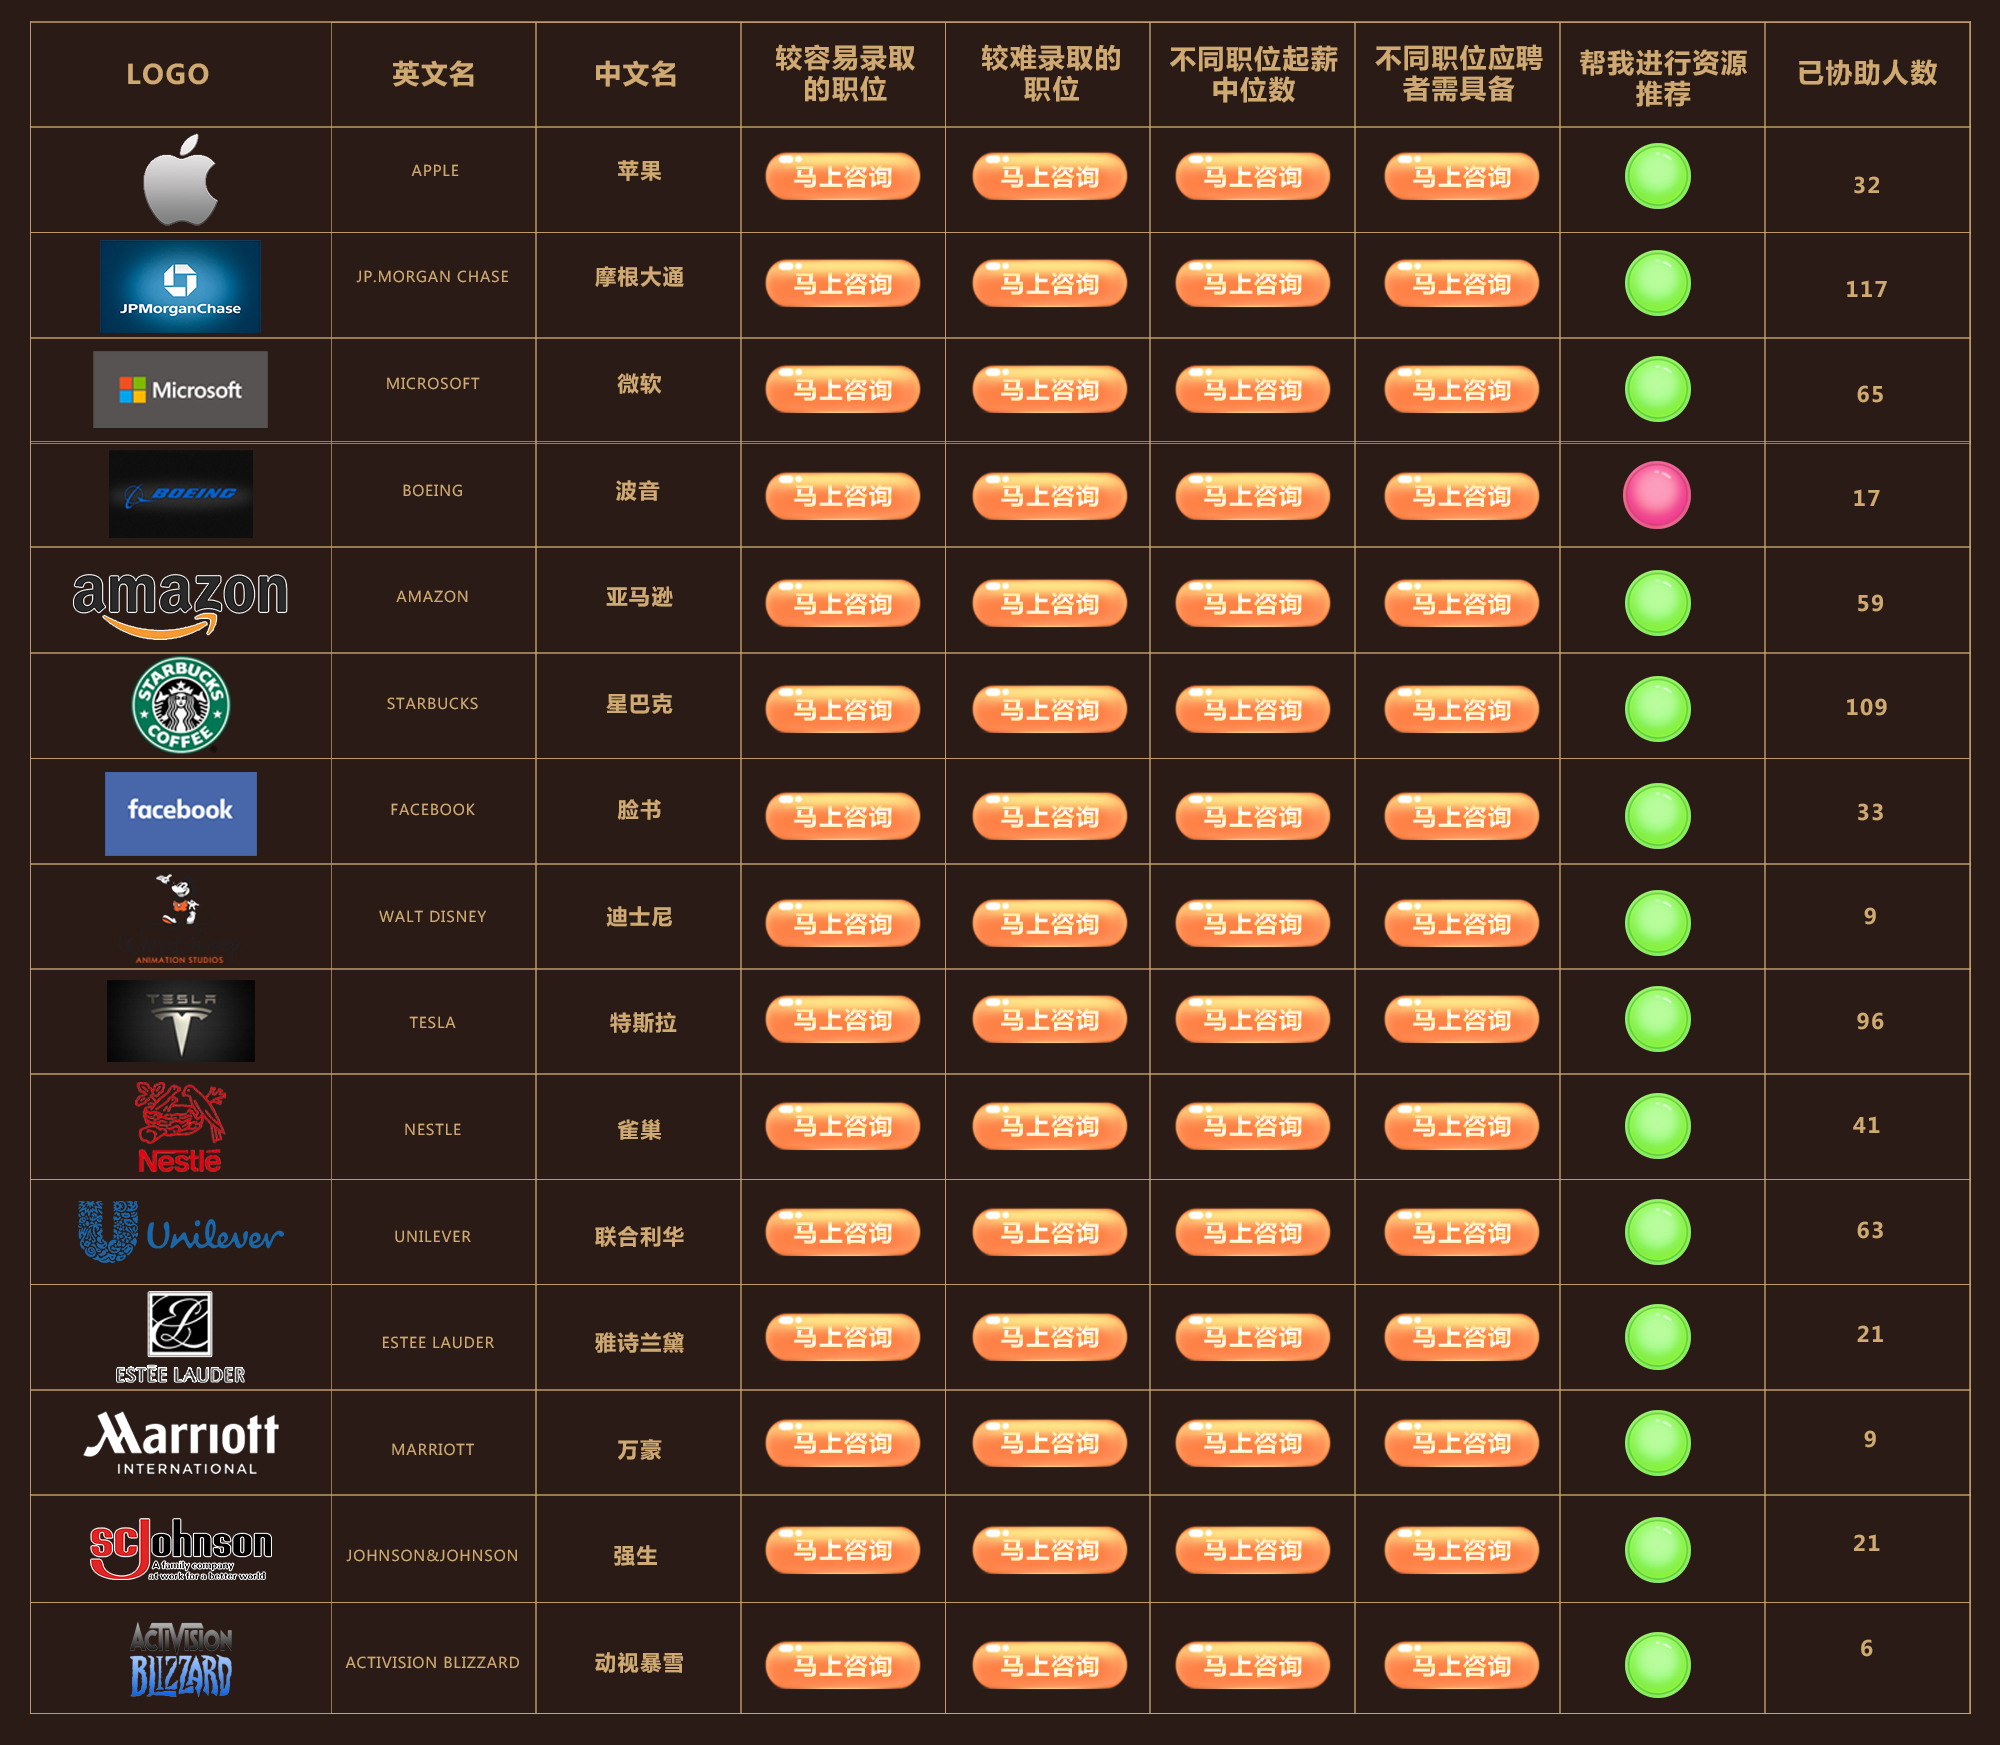Click the 已协助人数 column header

click(1867, 73)
